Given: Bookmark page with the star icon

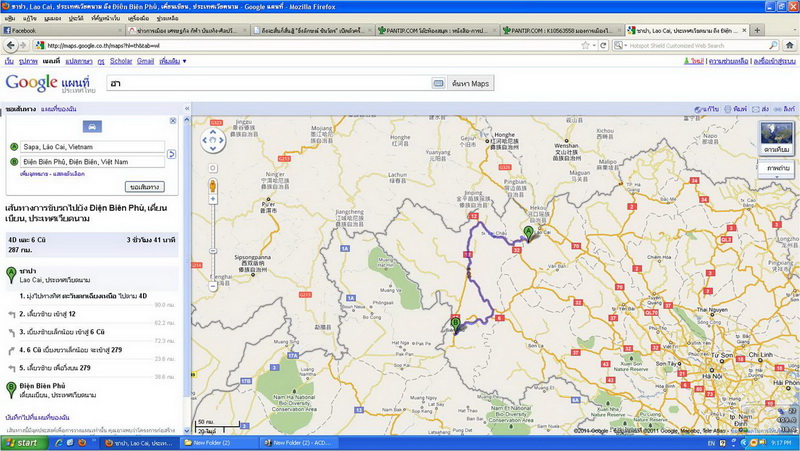Looking at the screenshot, I should pyautogui.click(x=585, y=45).
